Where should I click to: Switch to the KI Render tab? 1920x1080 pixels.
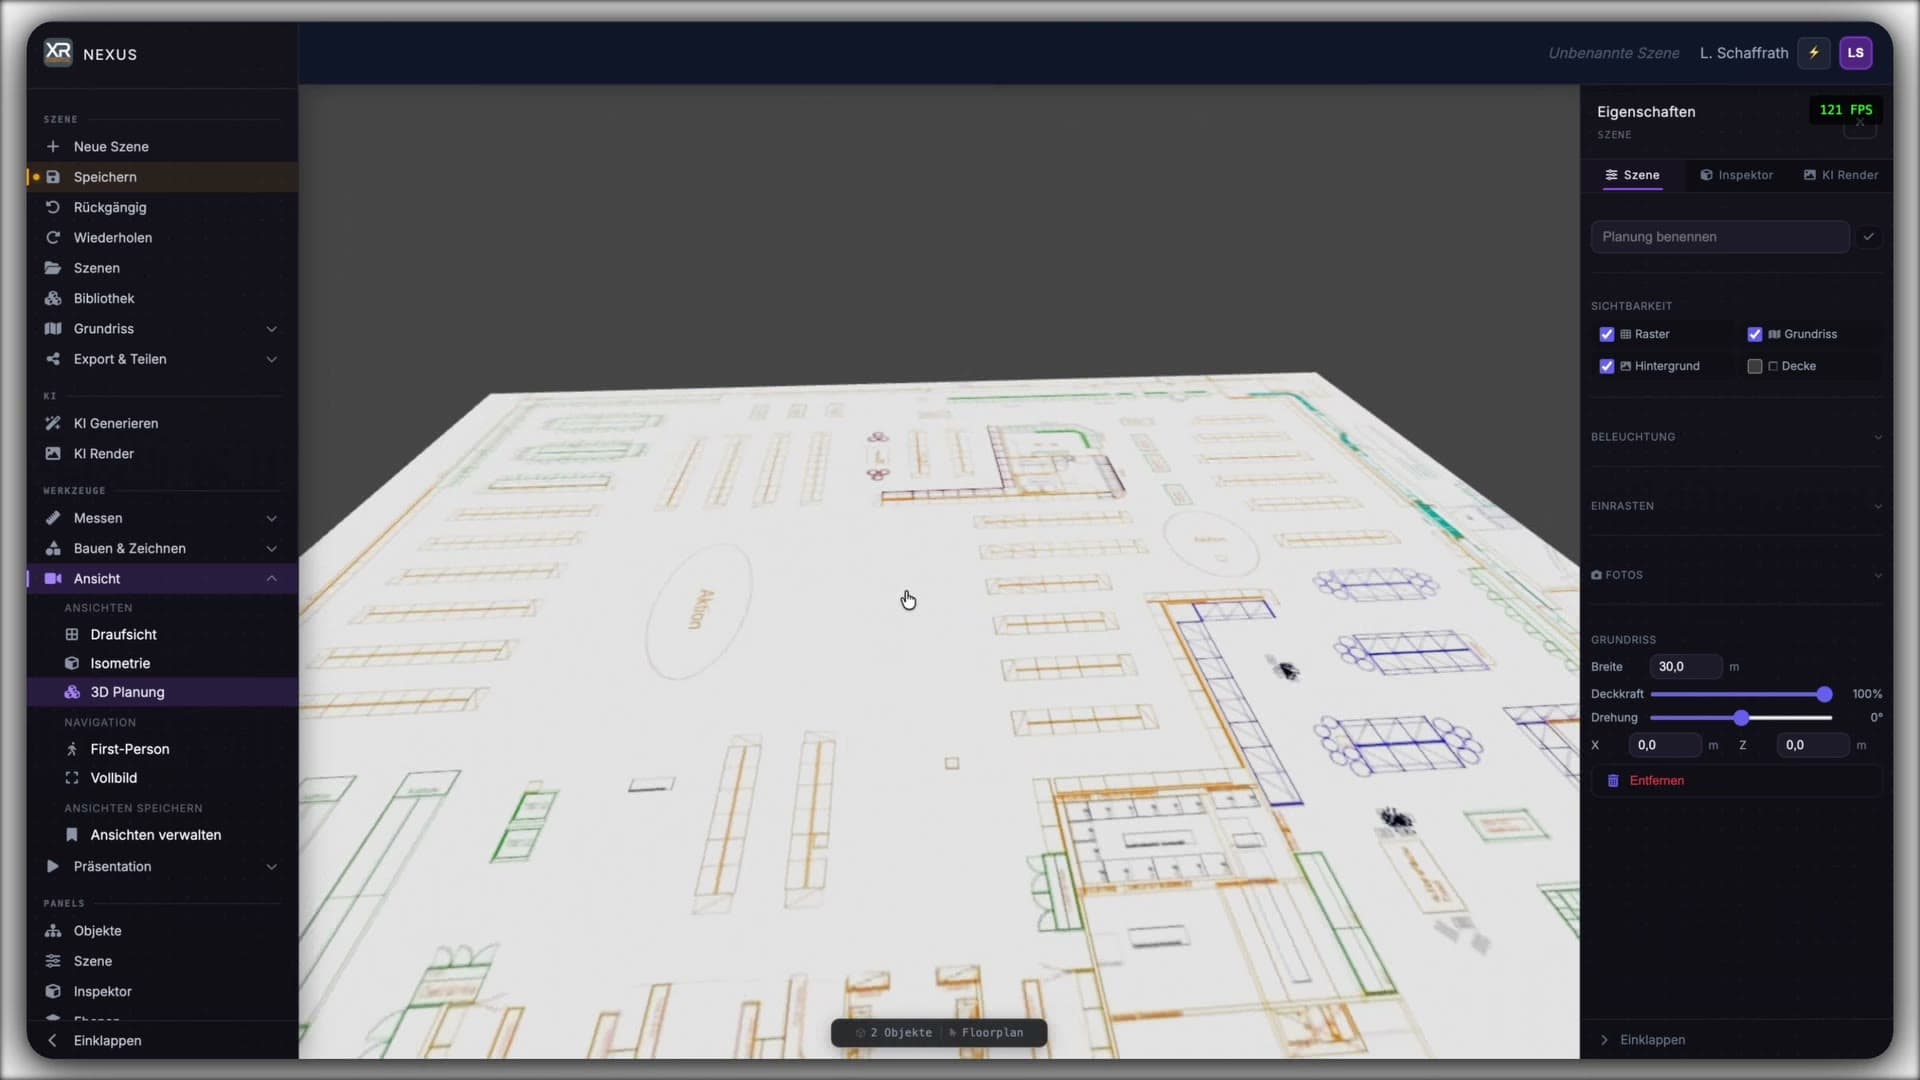point(1841,175)
